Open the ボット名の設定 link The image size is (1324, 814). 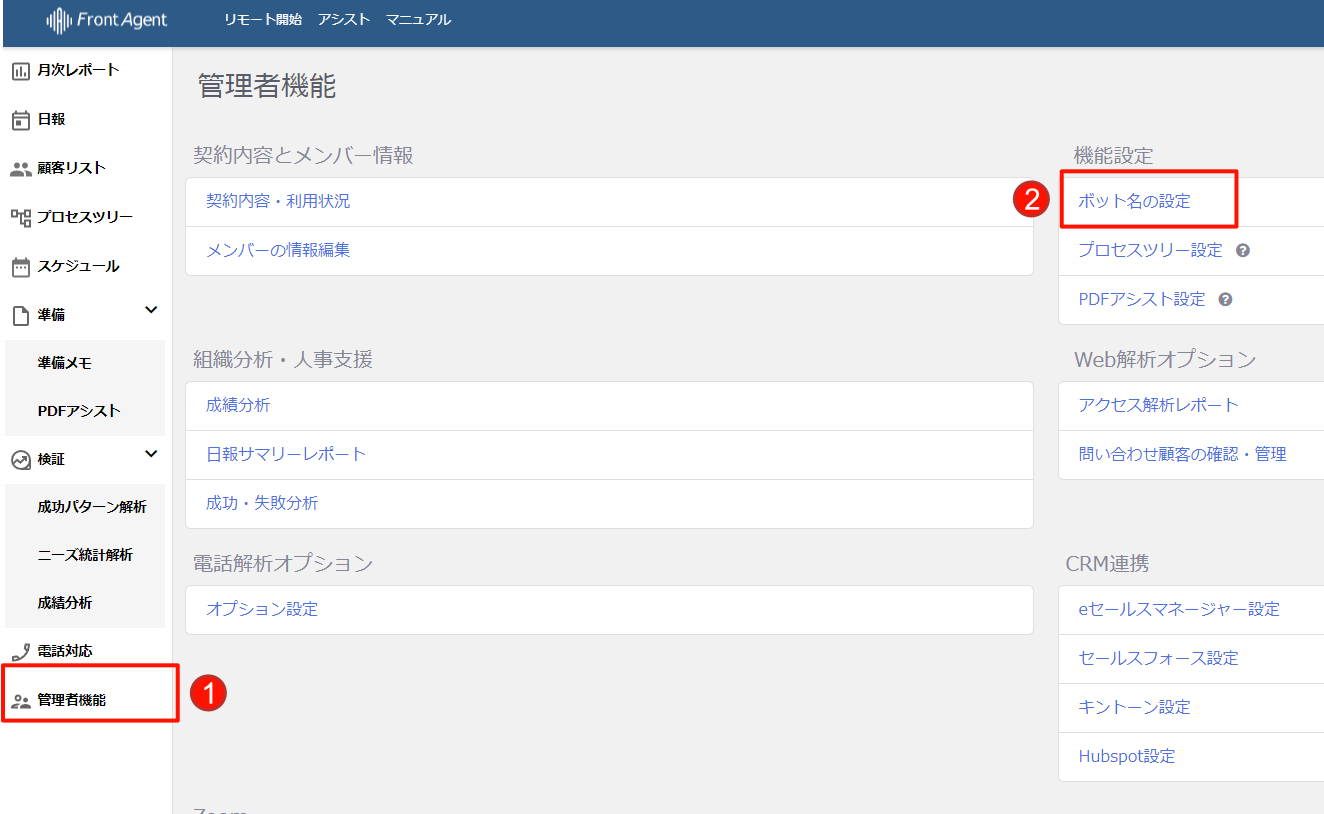(x=1134, y=202)
